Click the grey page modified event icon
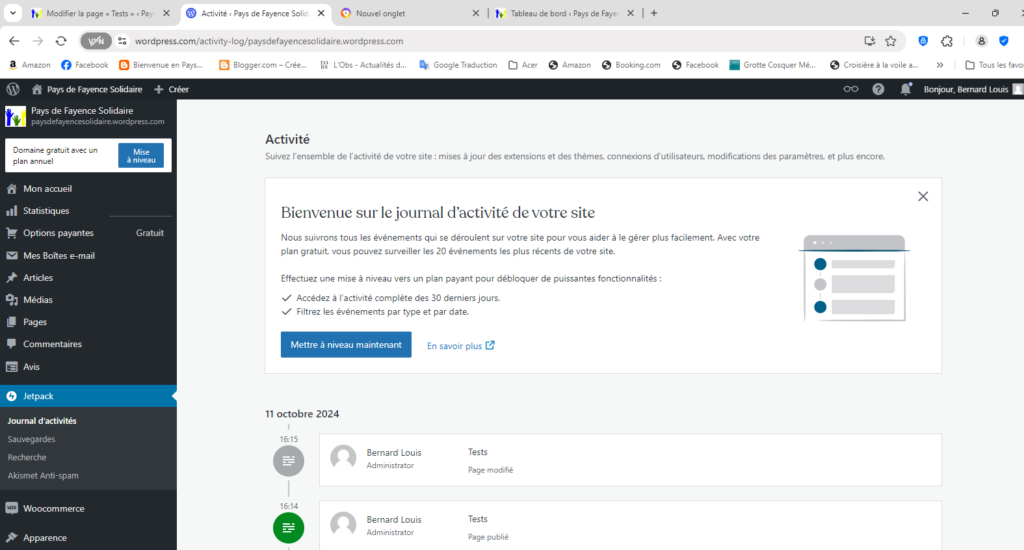This screenshot has height=550, width=1024. pyautogui.click(x=288, y=460)
